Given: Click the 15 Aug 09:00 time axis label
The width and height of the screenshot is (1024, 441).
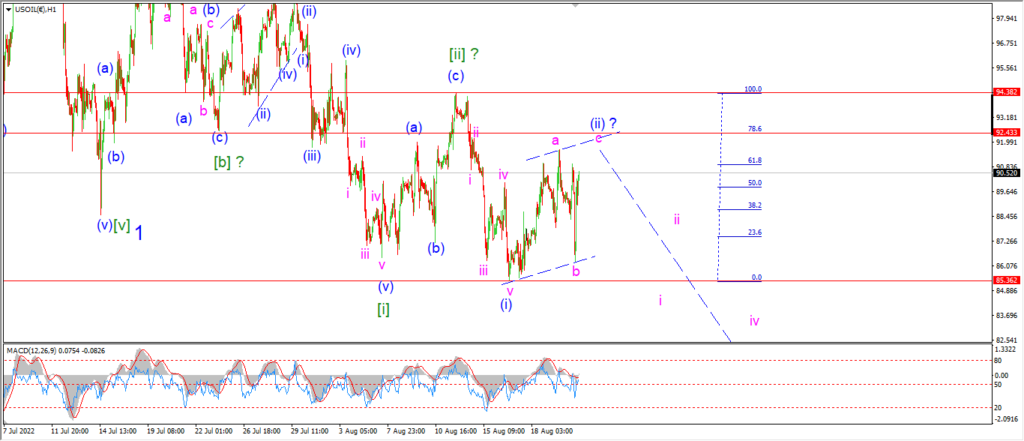Looking at the screenshot, I should click(x=502, y=431).
